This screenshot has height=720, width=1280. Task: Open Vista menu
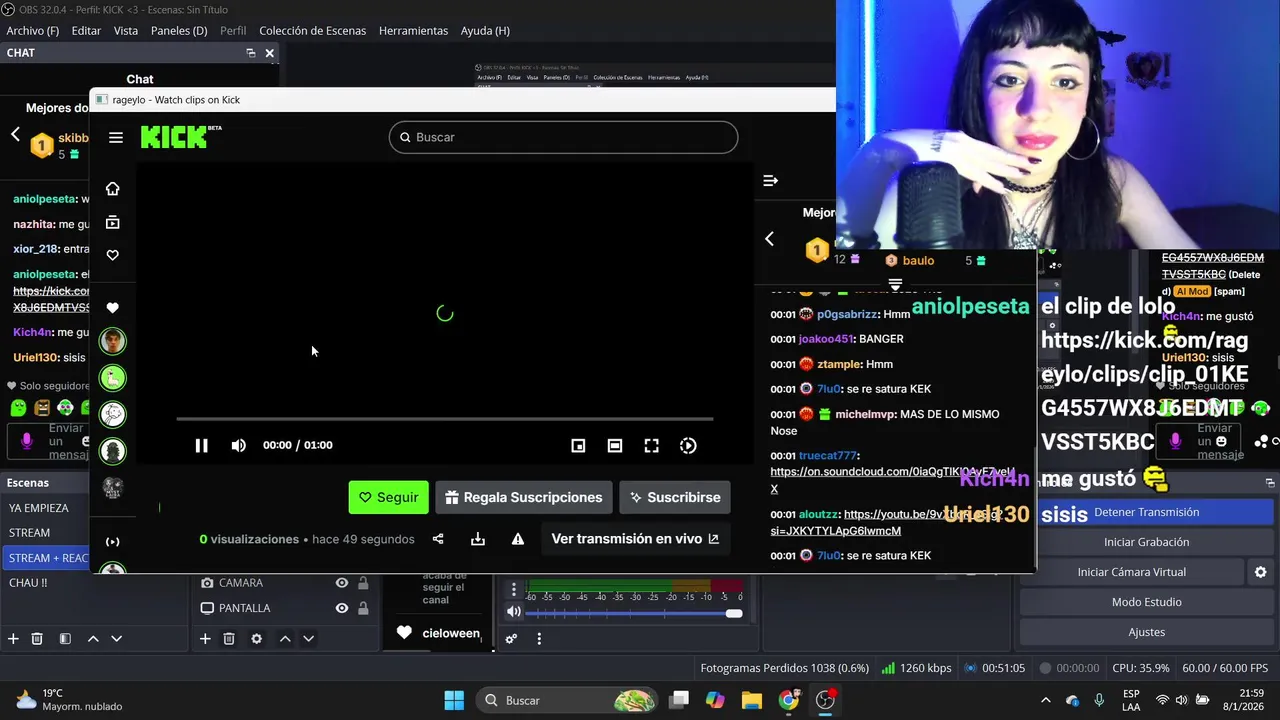126,31
